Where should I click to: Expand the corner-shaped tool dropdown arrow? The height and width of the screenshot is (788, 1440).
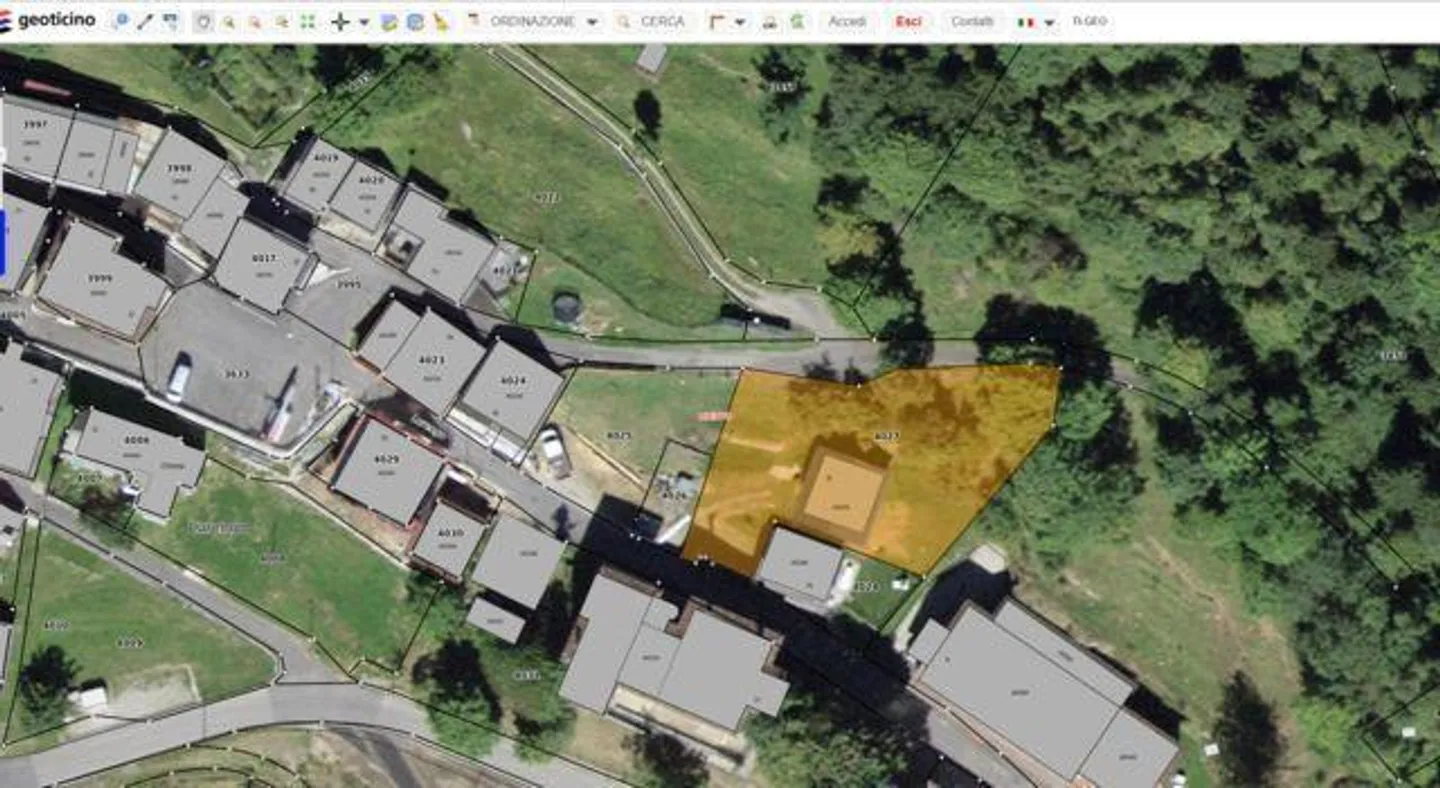click(x=740, y=22)
